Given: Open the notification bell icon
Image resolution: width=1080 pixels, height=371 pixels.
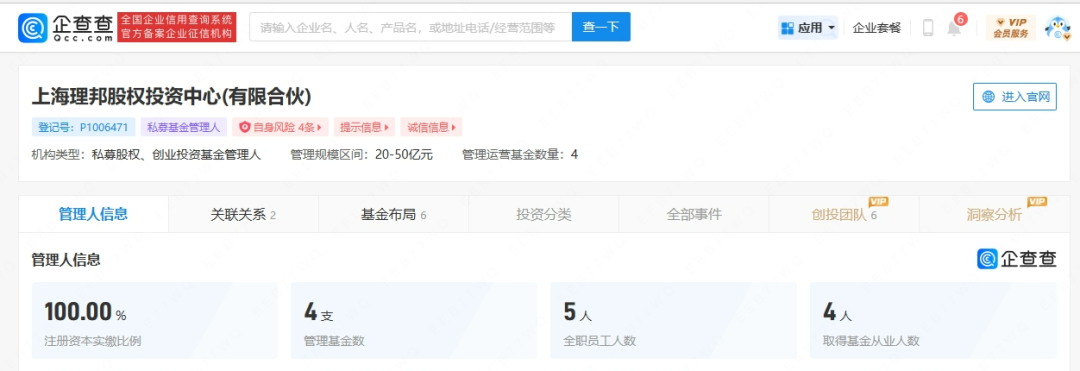Looking at the screenshot, I should 954,28.
